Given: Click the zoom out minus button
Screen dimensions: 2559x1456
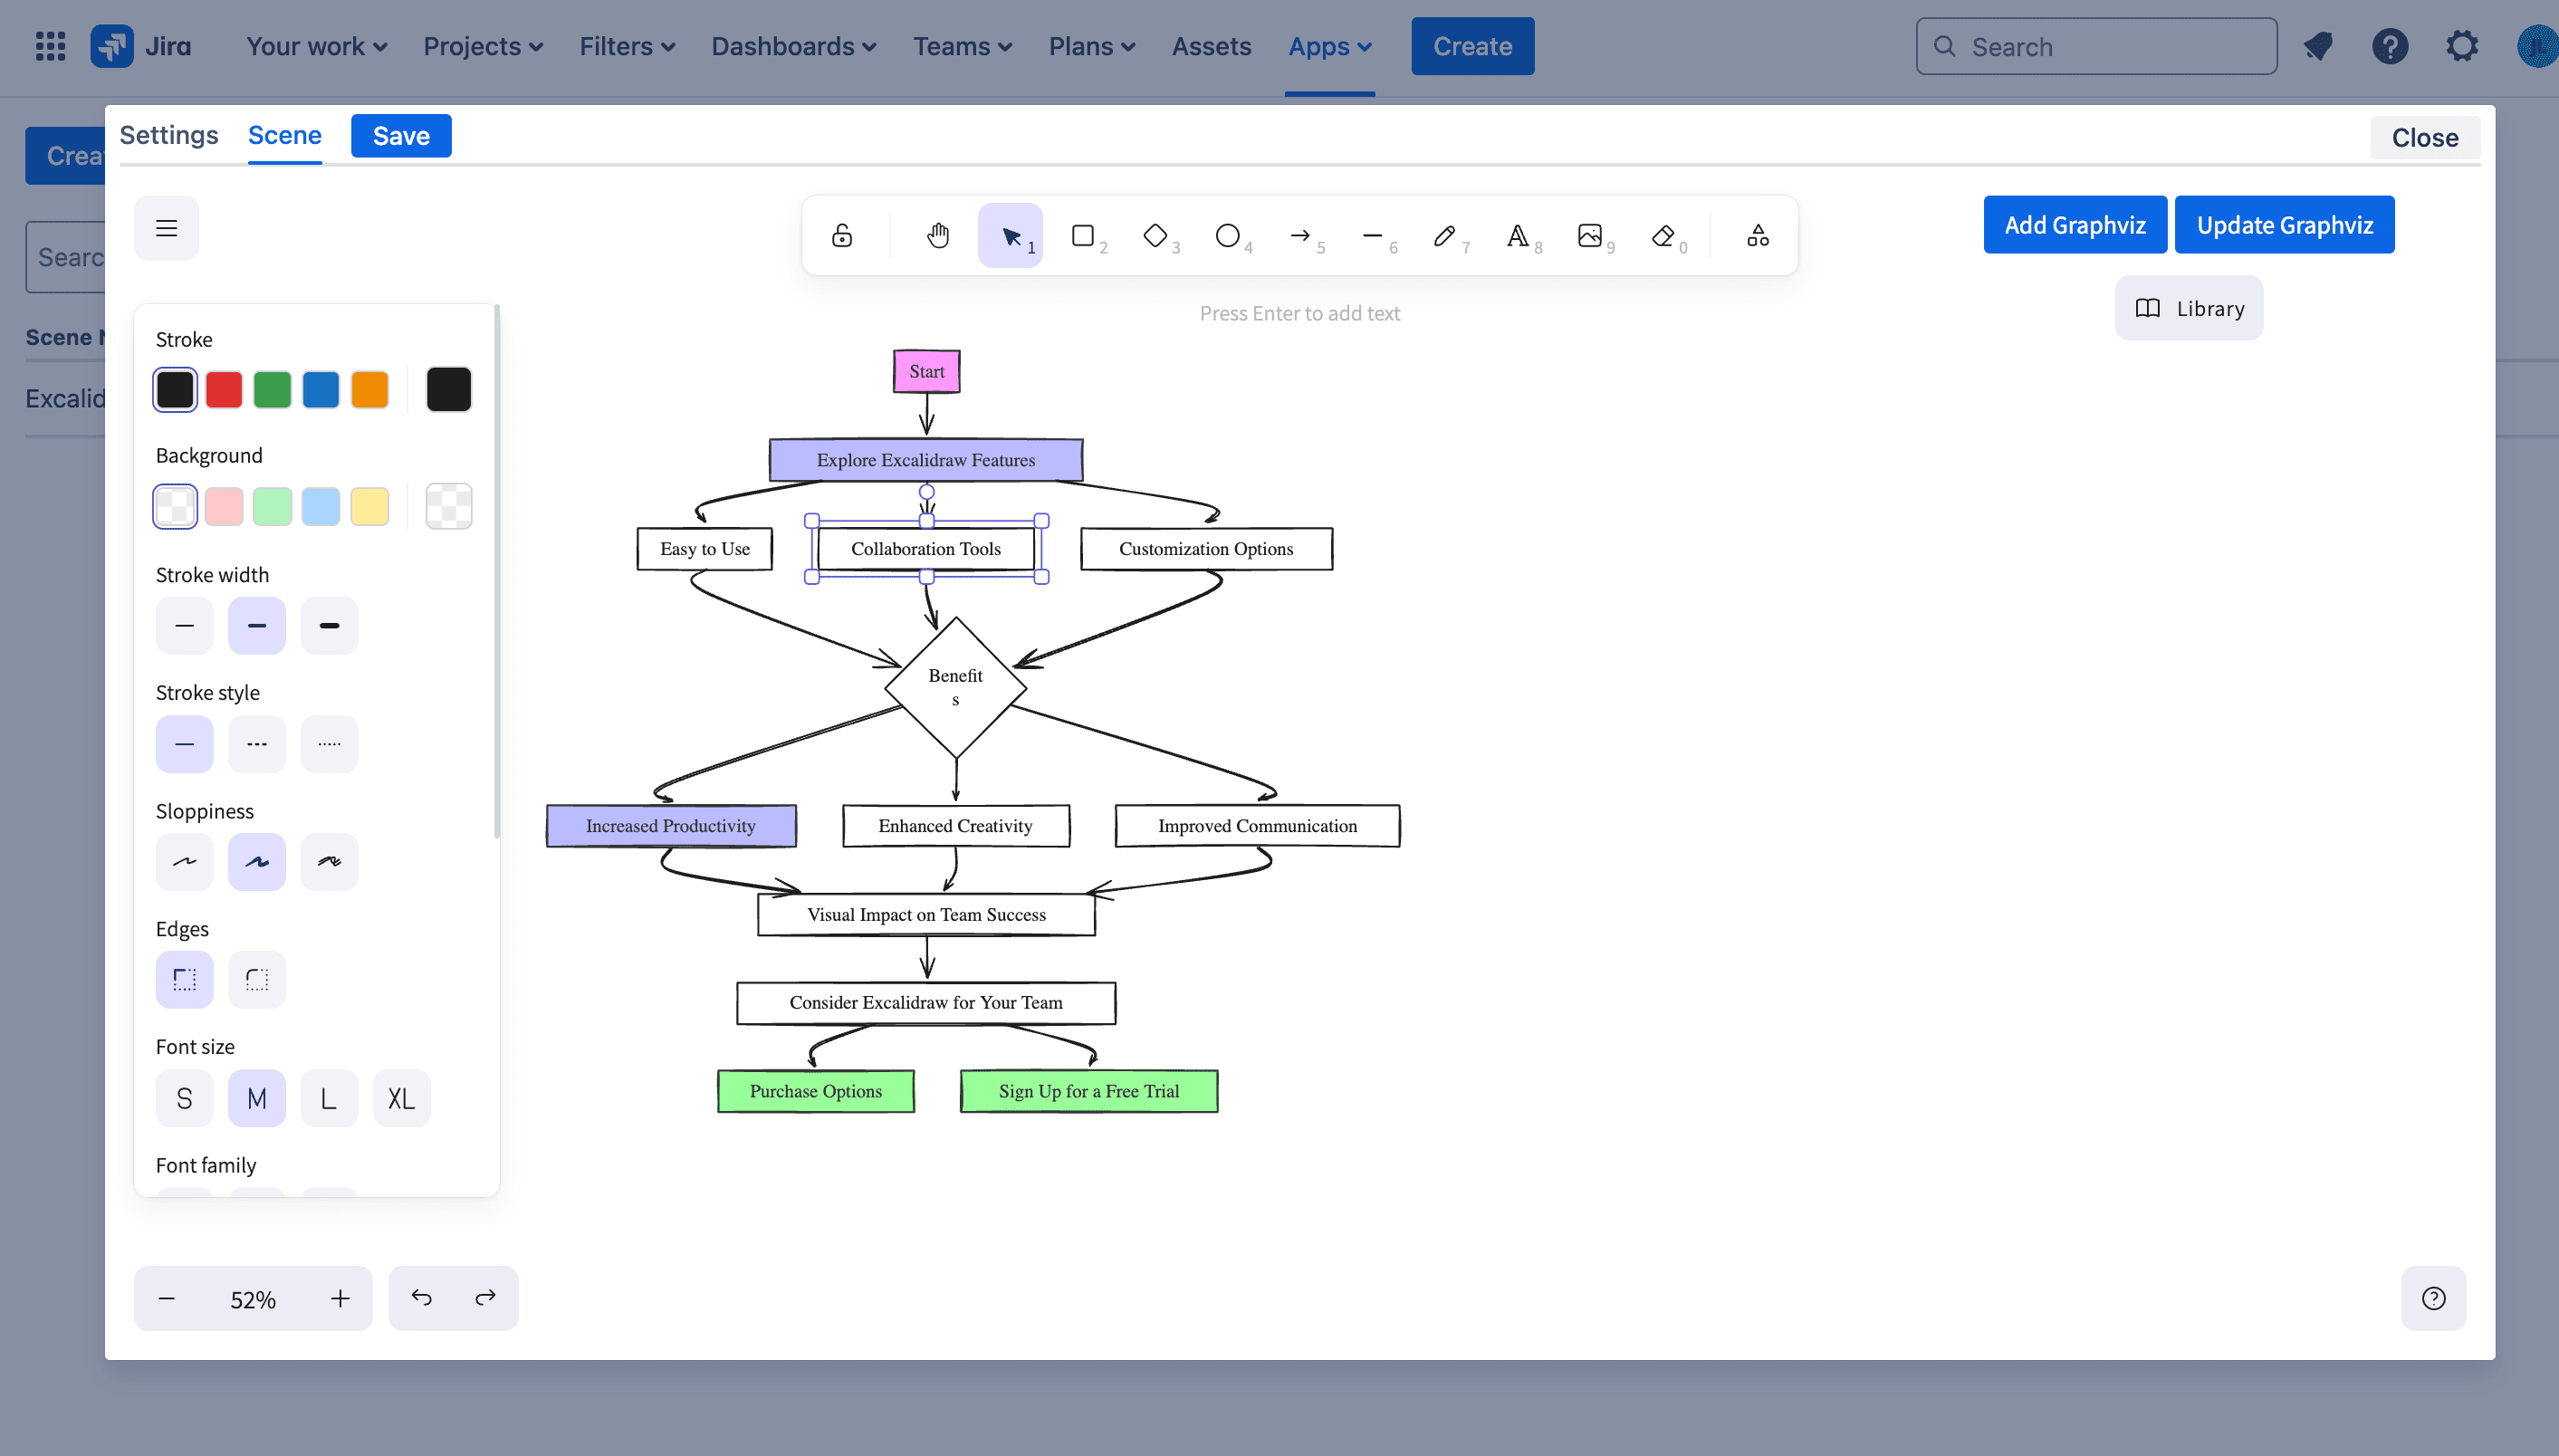Looking at the screenshot, I should (167, 1298).
